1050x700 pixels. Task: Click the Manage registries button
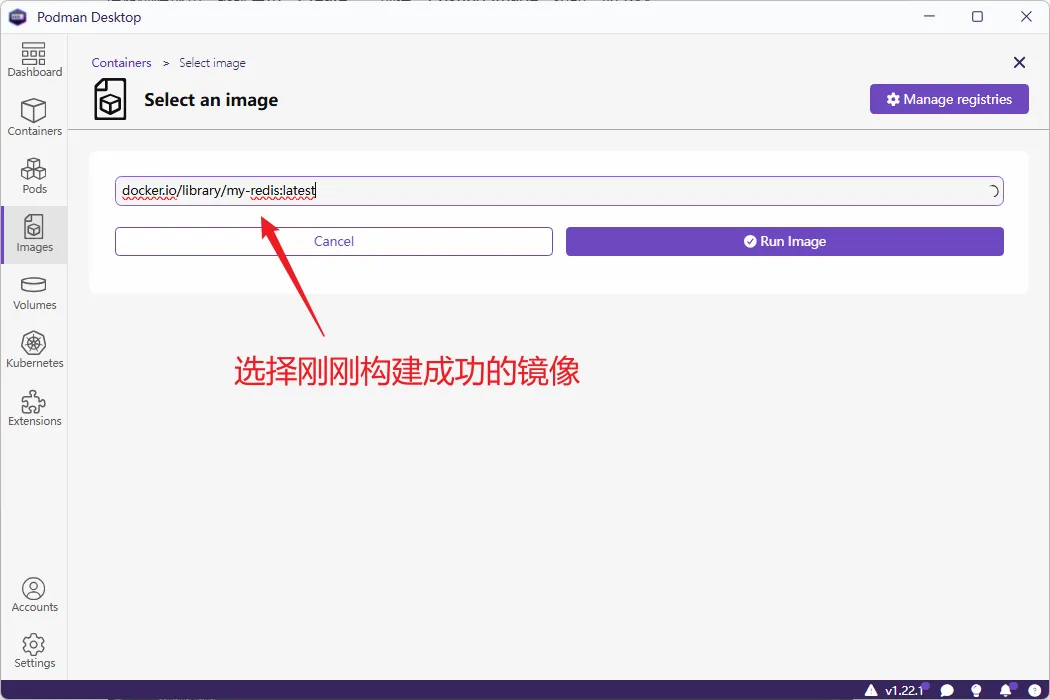click(949, 99)
